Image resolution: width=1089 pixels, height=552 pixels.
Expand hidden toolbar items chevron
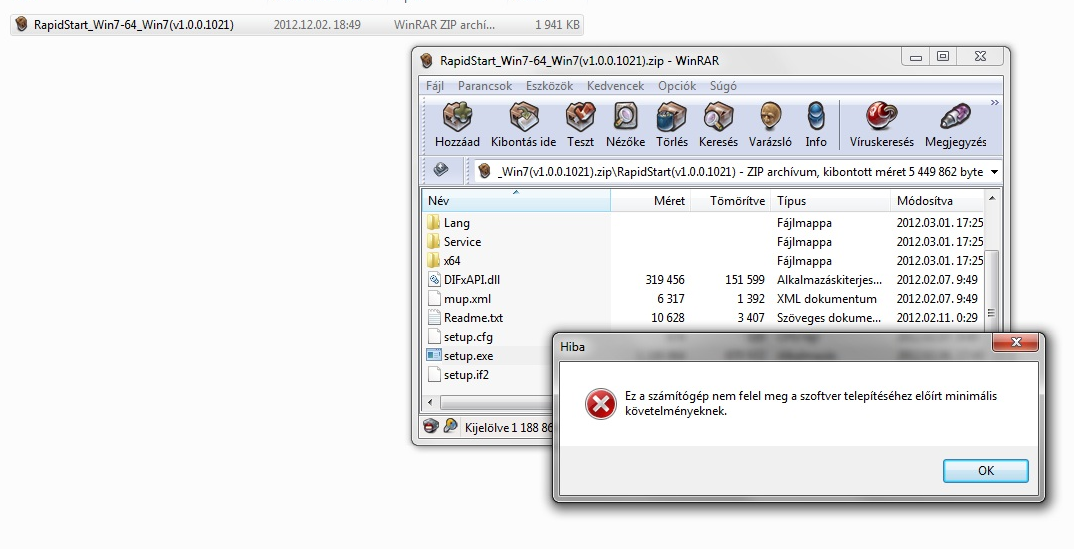click(x=995, y=103)
